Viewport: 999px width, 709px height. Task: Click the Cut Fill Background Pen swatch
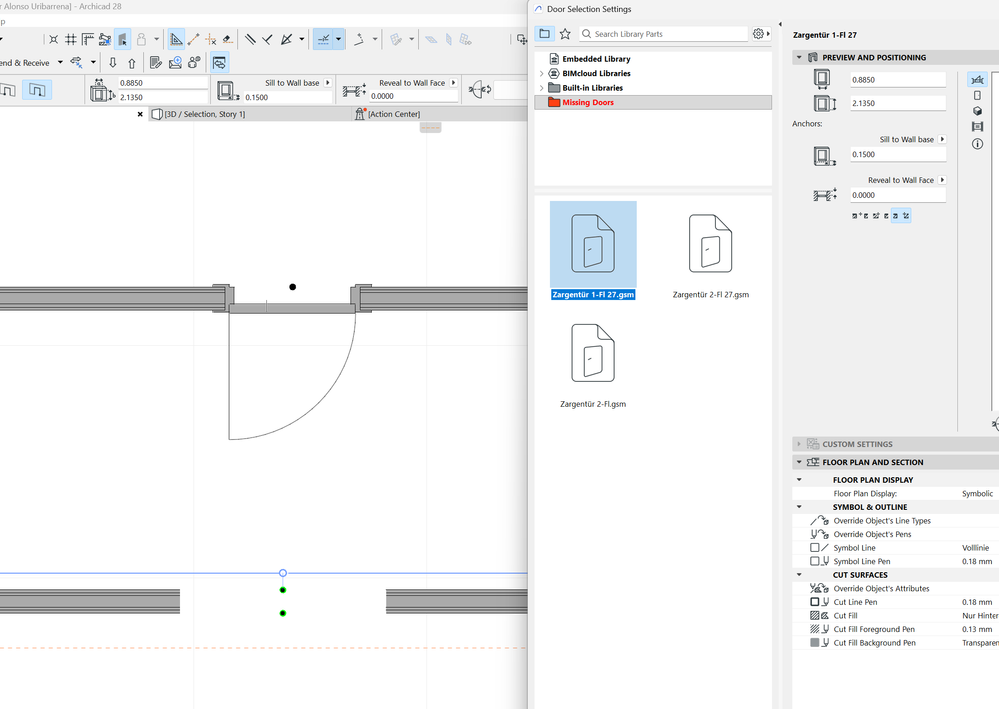pyautogui.click(x=814, y=643)
